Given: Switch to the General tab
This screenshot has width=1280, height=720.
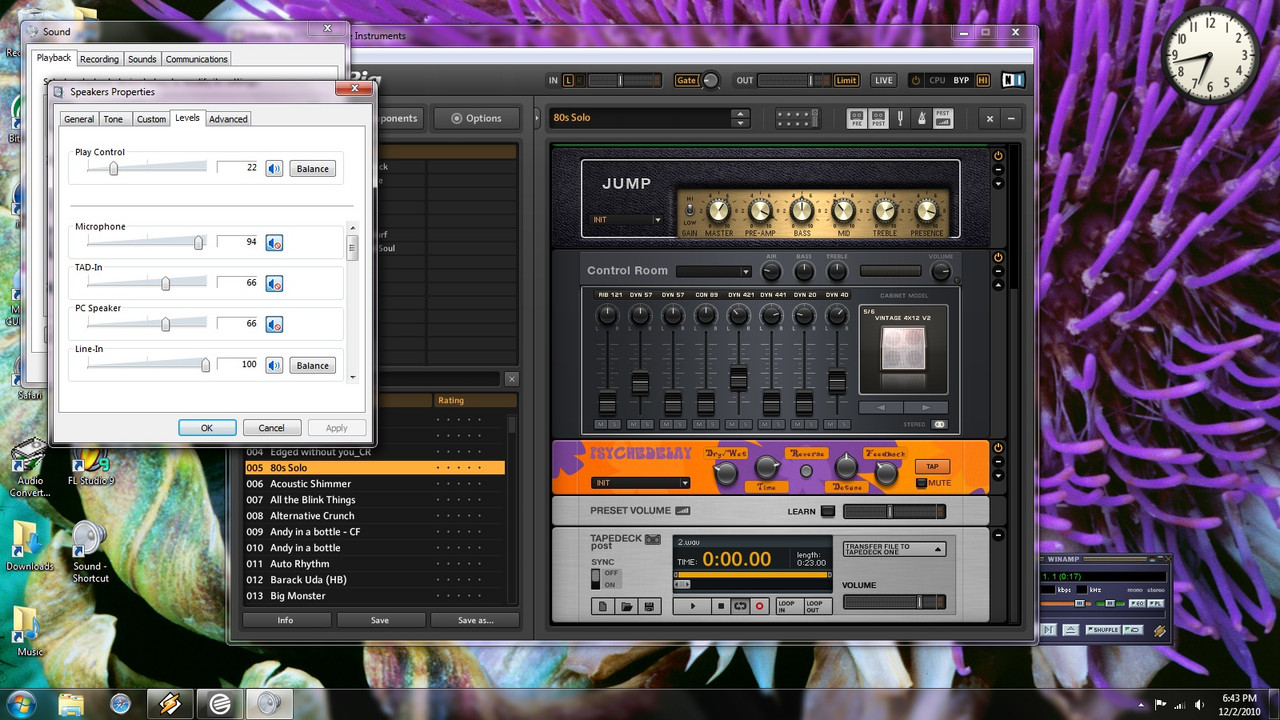Looking at the screenshot, I should pyautogui.click(x=79, y=119).
